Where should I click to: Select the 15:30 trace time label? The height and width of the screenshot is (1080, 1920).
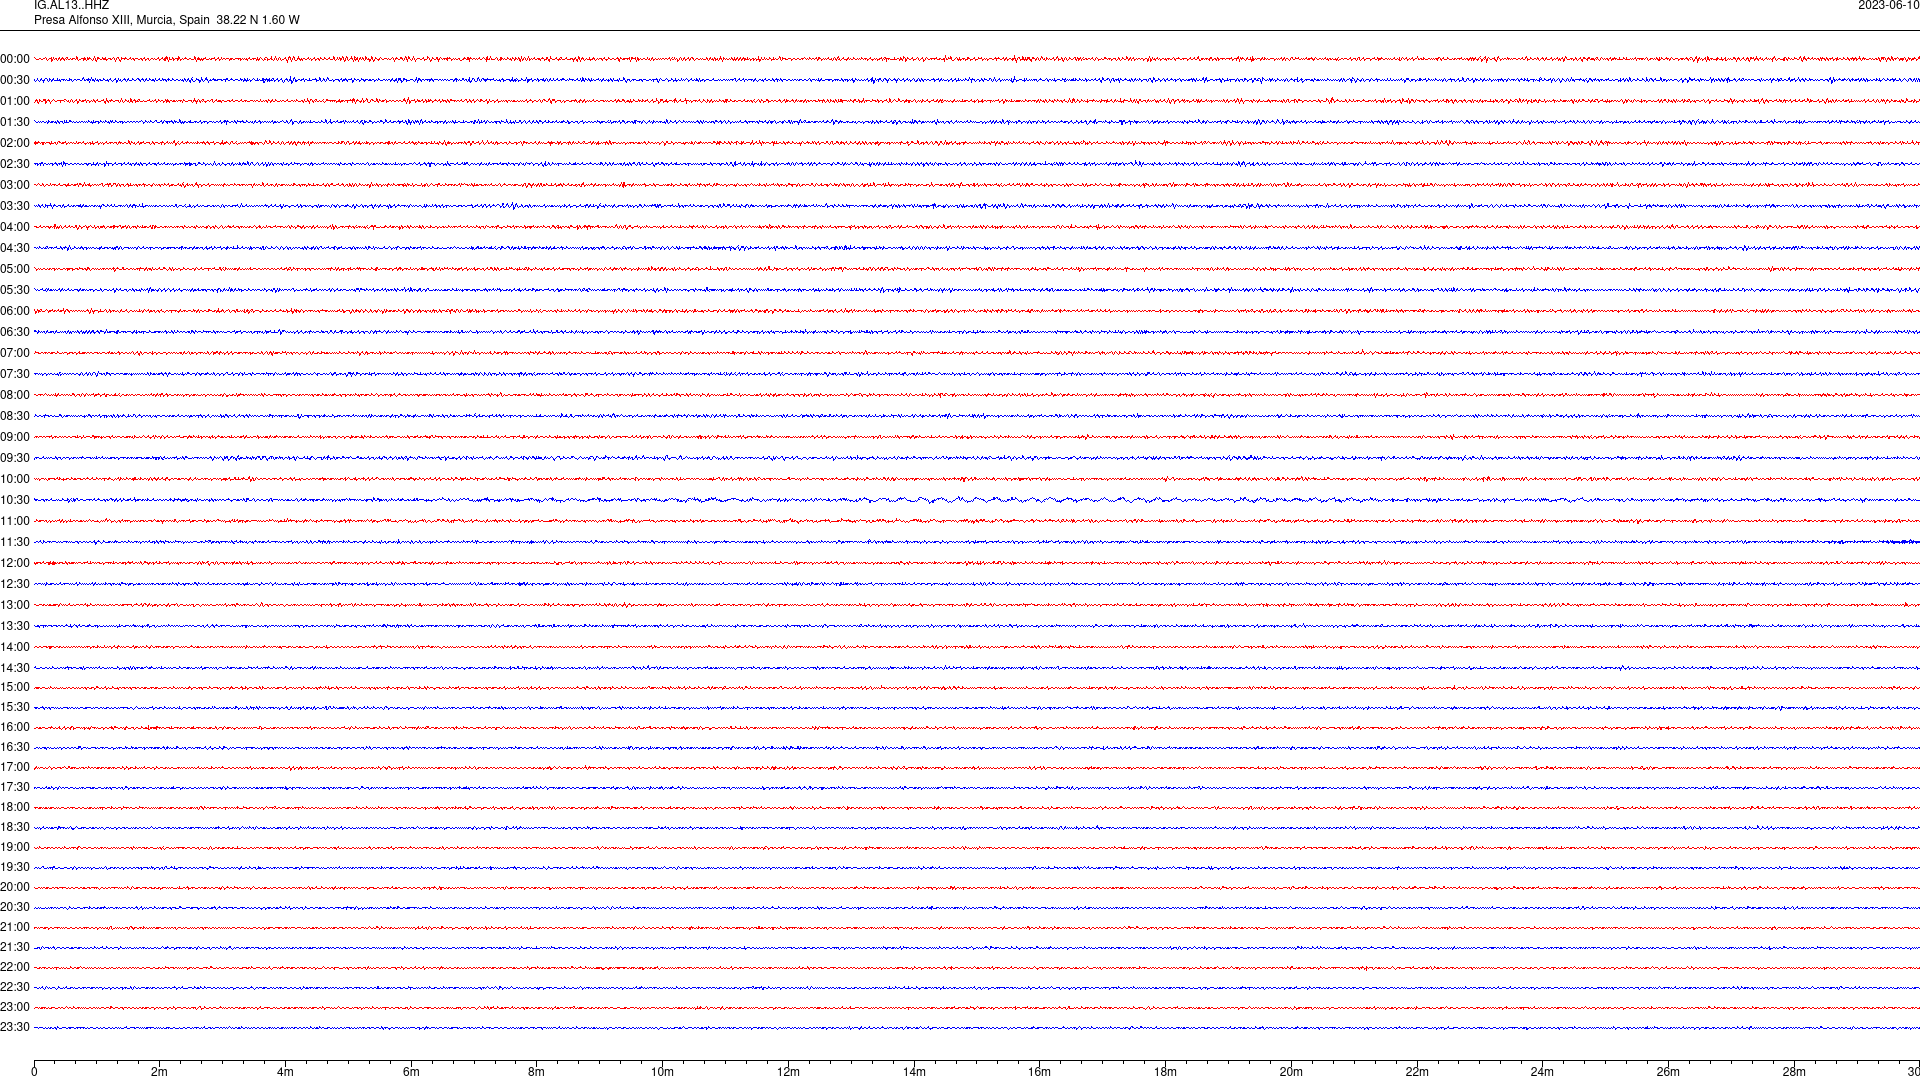(x=15, y=707)
